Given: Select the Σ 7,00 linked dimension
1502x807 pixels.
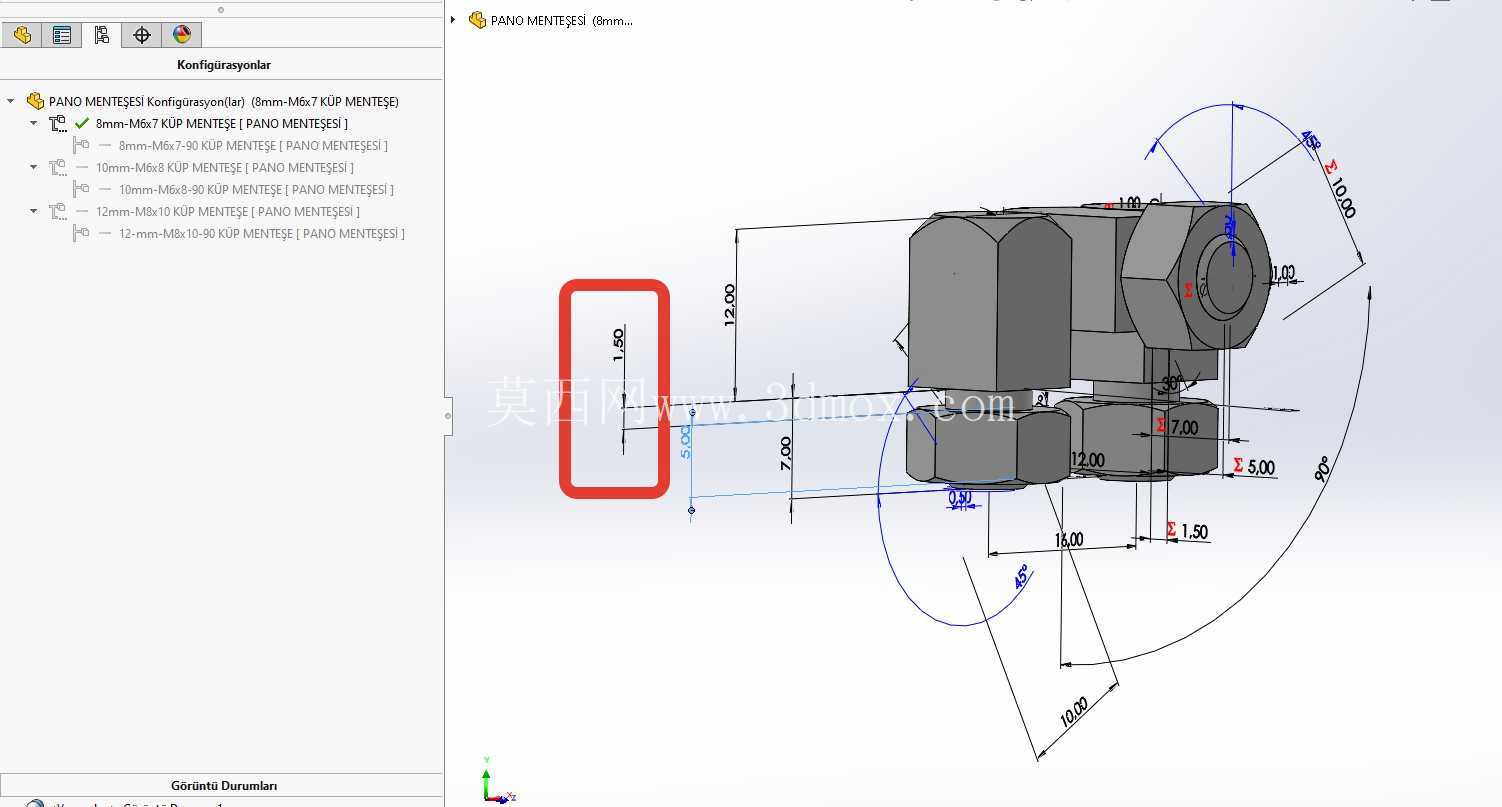Looking at the screenshot, I should tap(1177, 427).
